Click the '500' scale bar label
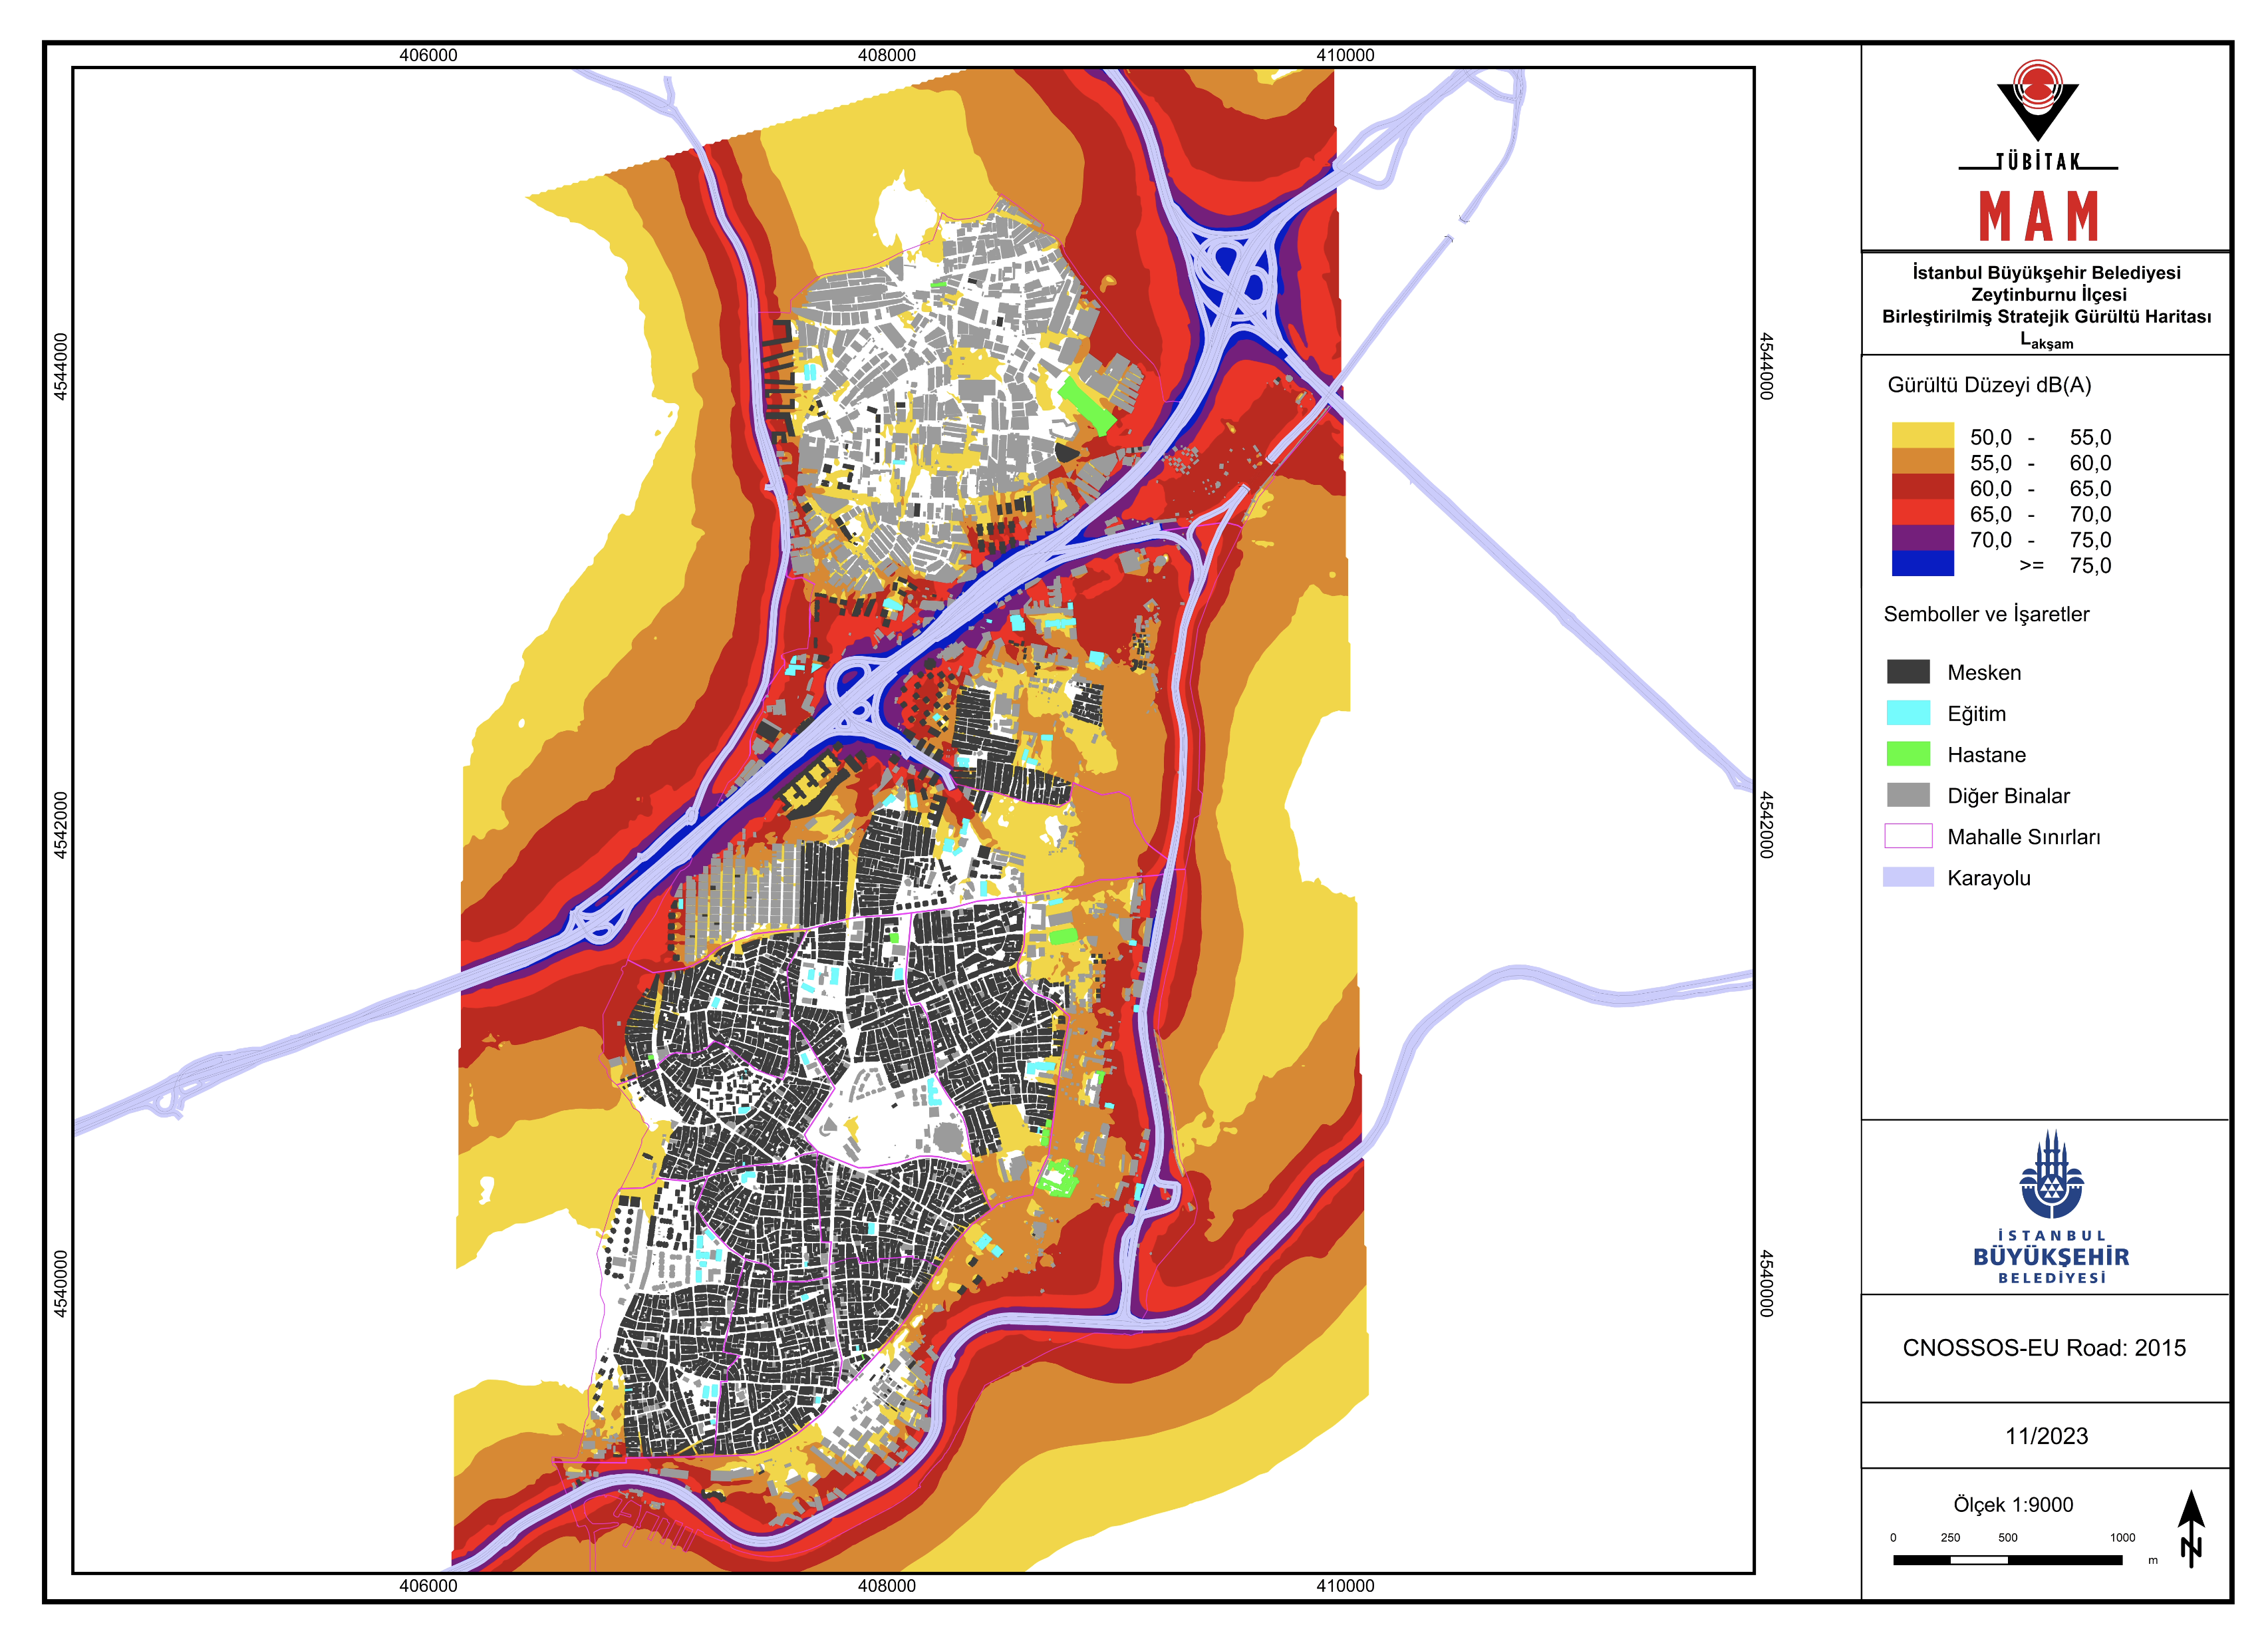Screen dimensions: 2268x1639 click(2007, 1538)
